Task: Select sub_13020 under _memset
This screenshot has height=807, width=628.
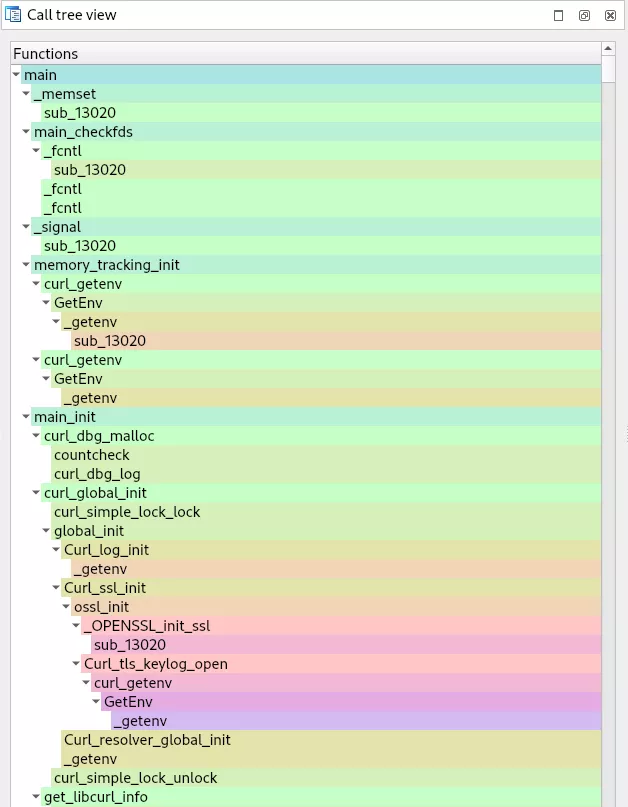Action: 321,113
